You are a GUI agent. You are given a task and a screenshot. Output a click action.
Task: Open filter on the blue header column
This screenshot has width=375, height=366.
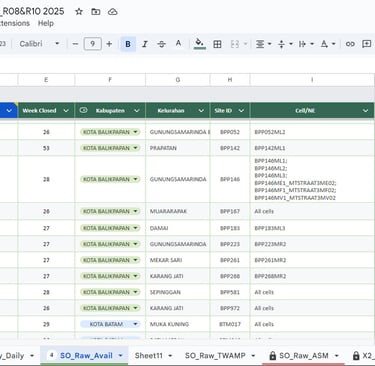tap(9, 111)
